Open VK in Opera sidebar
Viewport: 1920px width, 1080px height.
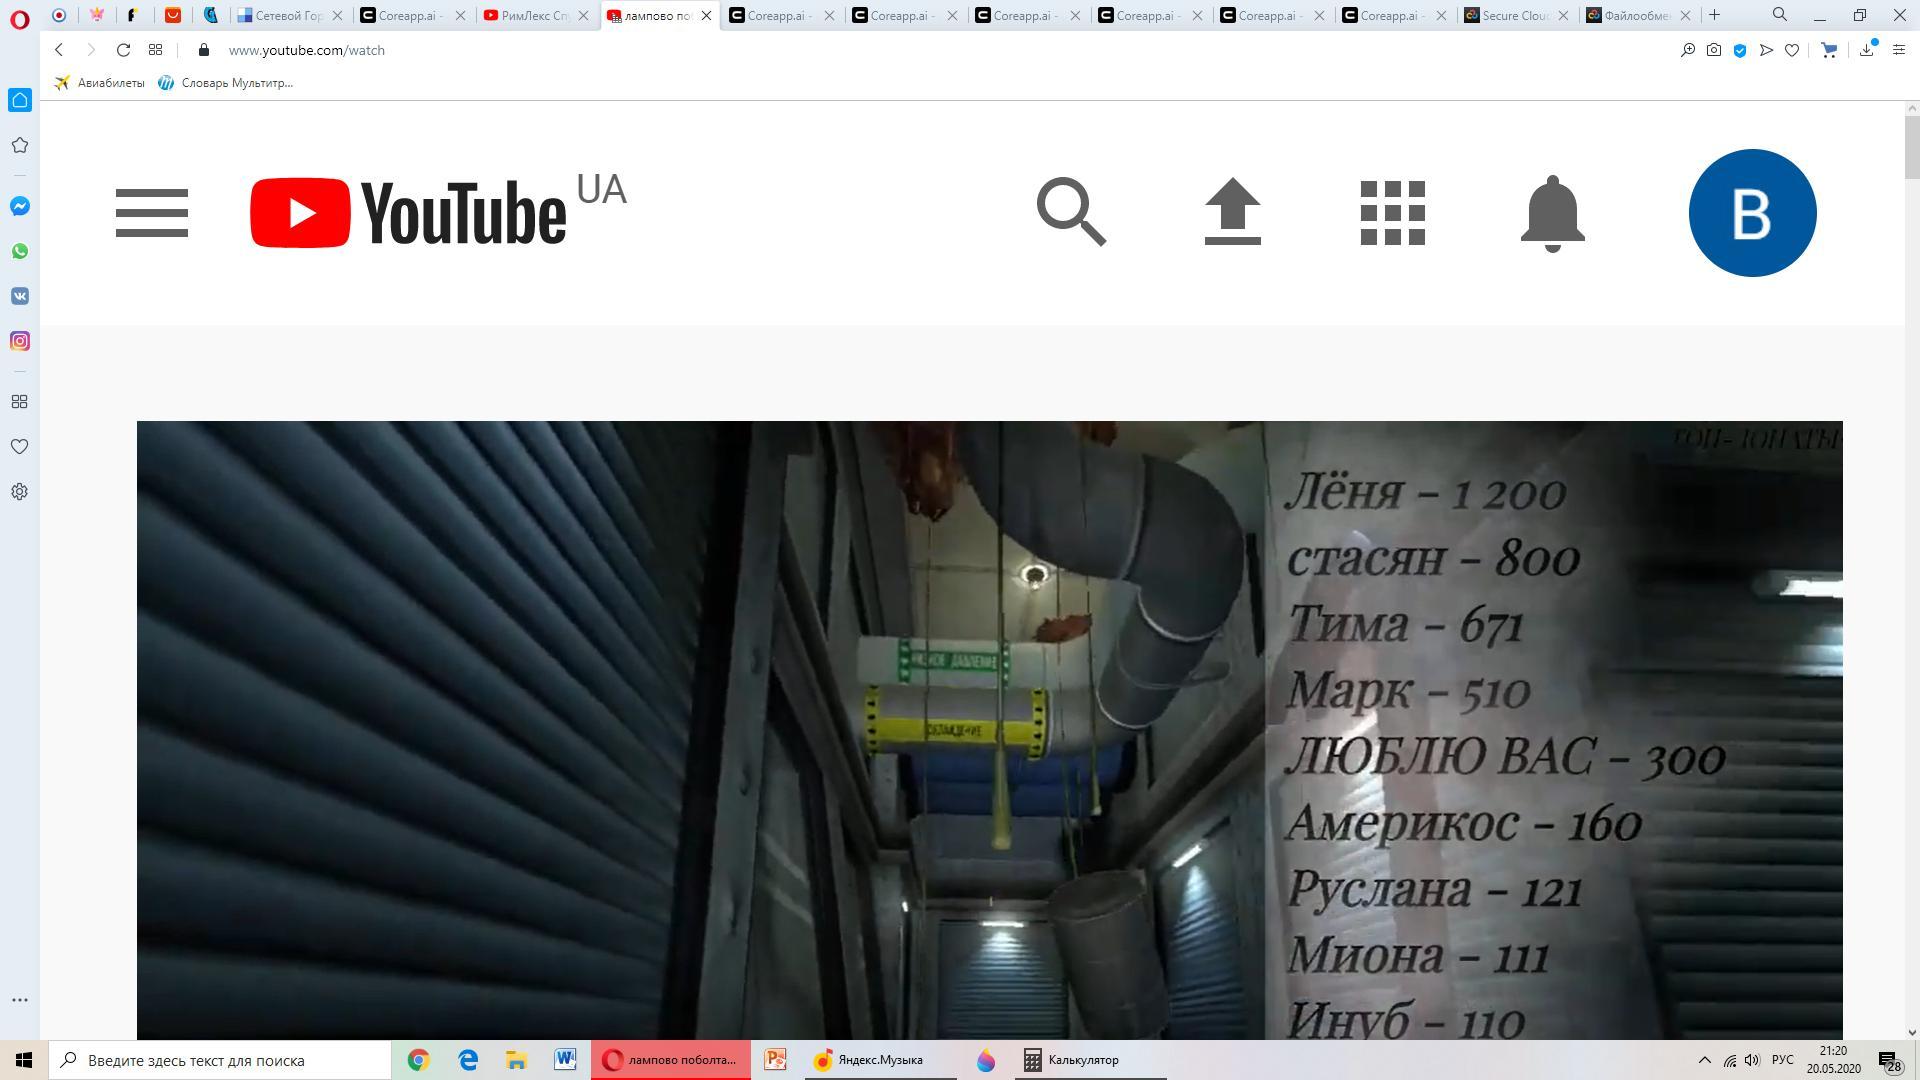[x=19, y=296]
